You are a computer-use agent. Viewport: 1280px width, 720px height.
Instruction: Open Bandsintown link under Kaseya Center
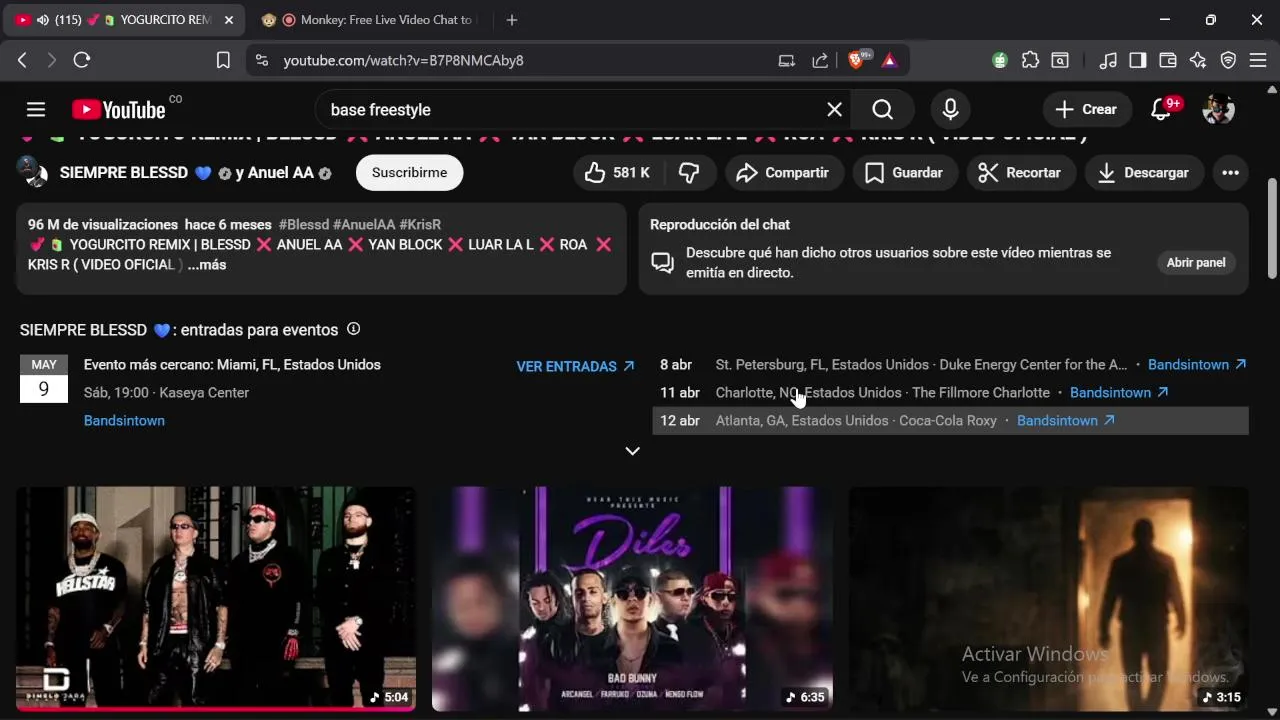(124, 421)
